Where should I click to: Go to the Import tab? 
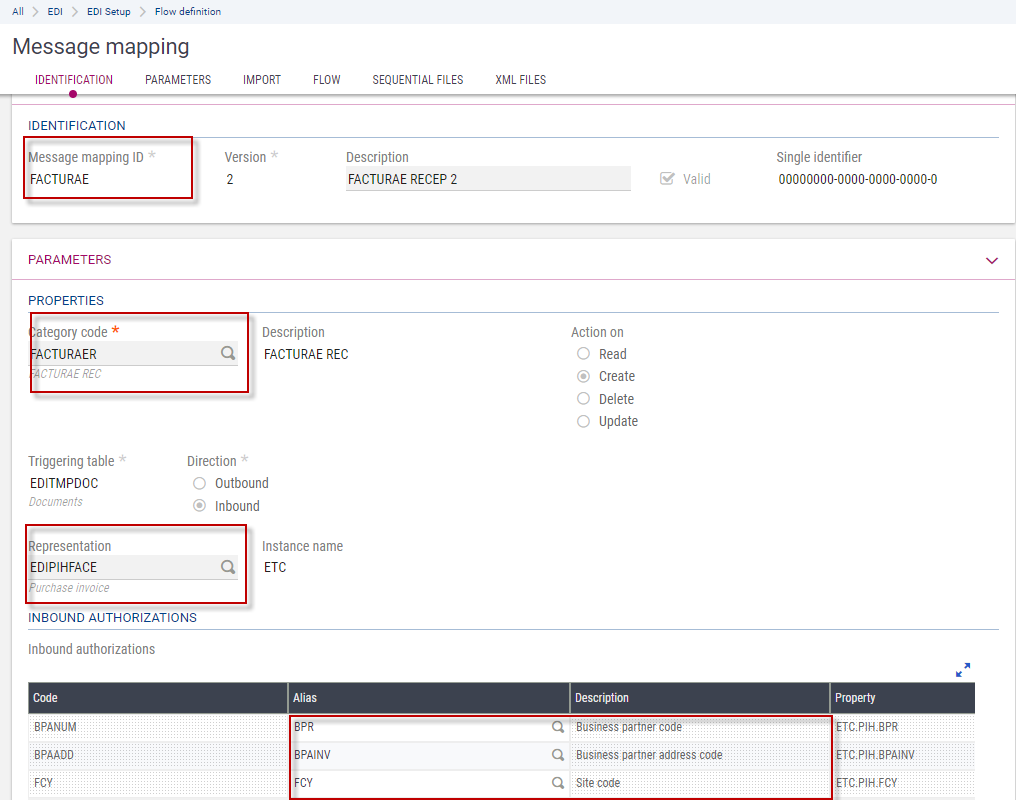tap(262, 80)
